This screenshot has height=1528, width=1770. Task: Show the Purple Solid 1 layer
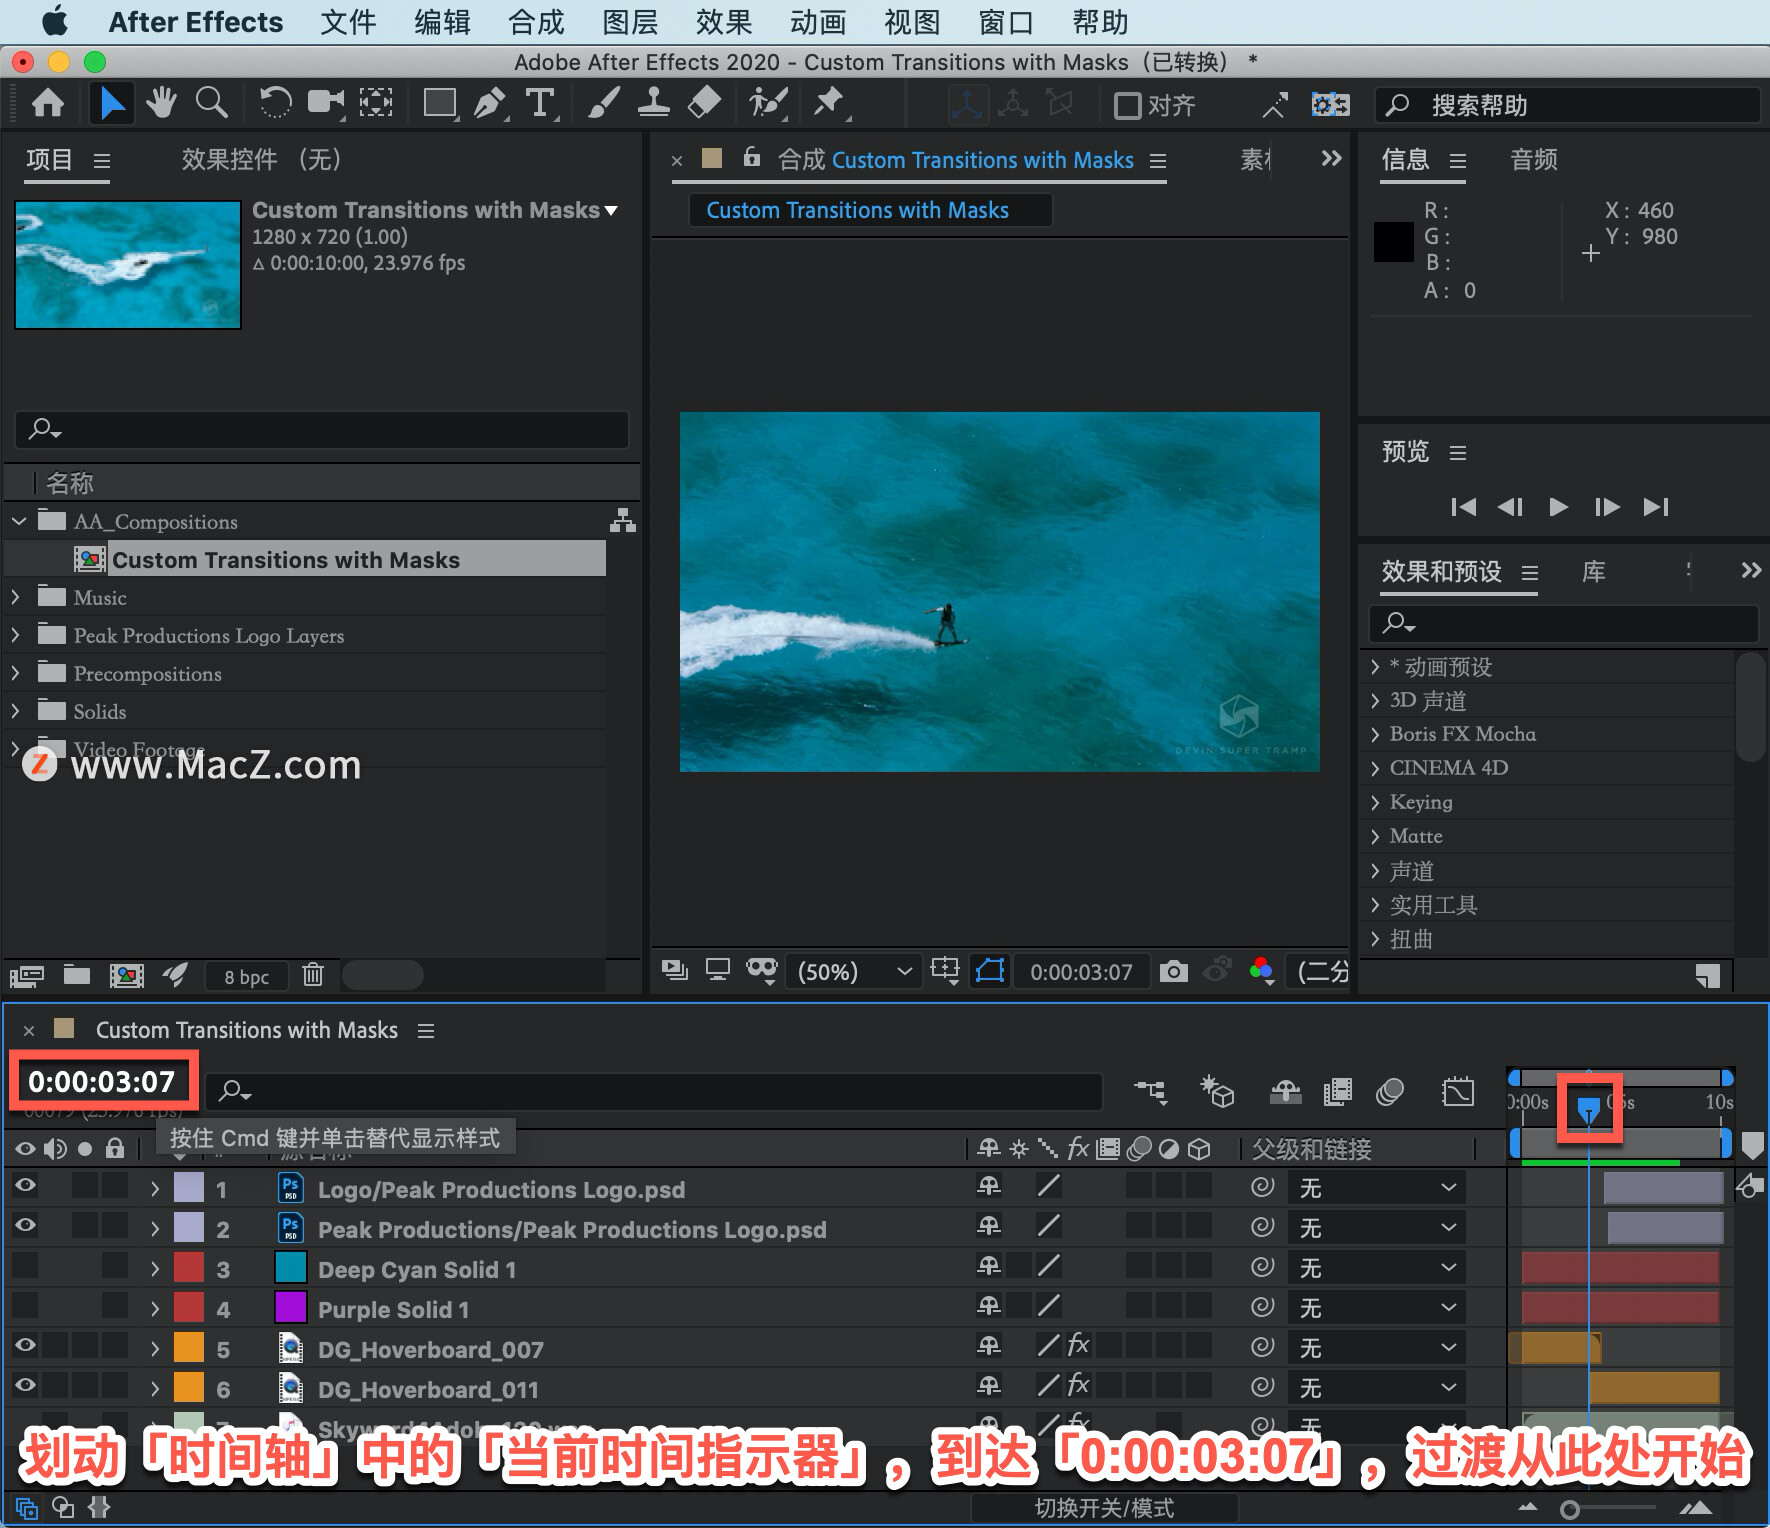[25, 1306]
